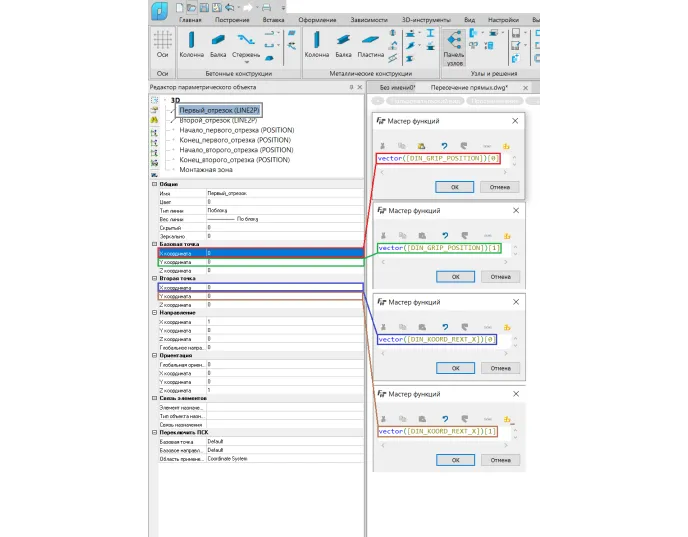The image size is (688, 537).
Task: Click the top icon of editor sidebar
Action: pyautogui.click(x=154, y=100)
